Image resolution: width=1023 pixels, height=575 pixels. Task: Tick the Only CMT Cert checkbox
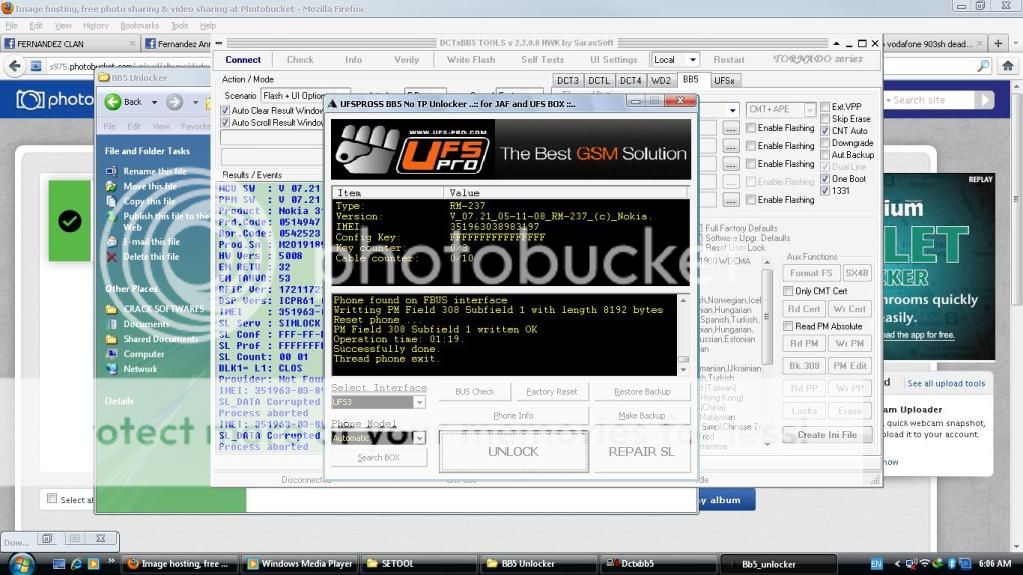pos(788,291)
